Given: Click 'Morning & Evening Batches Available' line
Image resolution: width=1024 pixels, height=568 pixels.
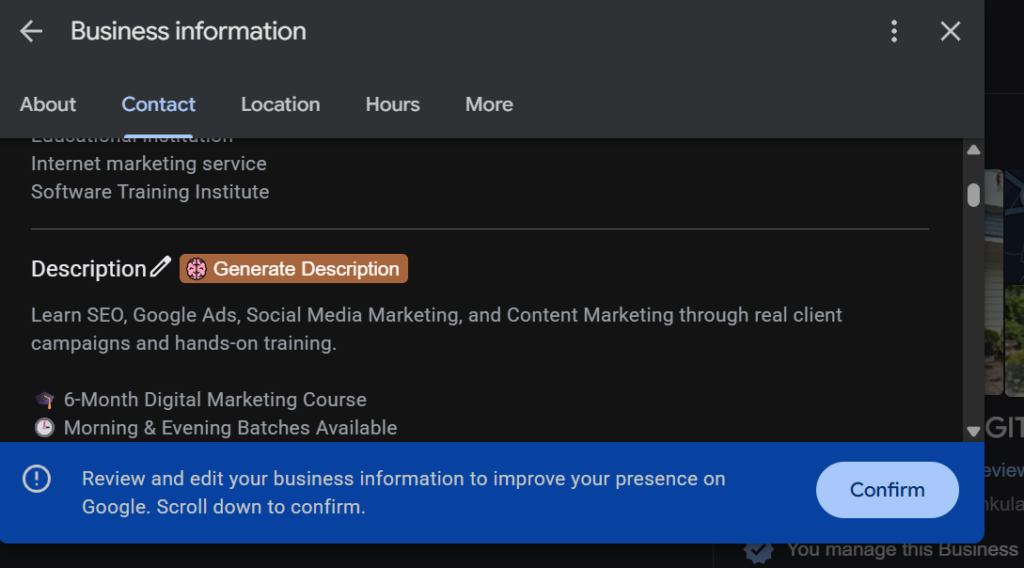Looking at the screenshot, I should pyautogui.click(x=231, y=428).
